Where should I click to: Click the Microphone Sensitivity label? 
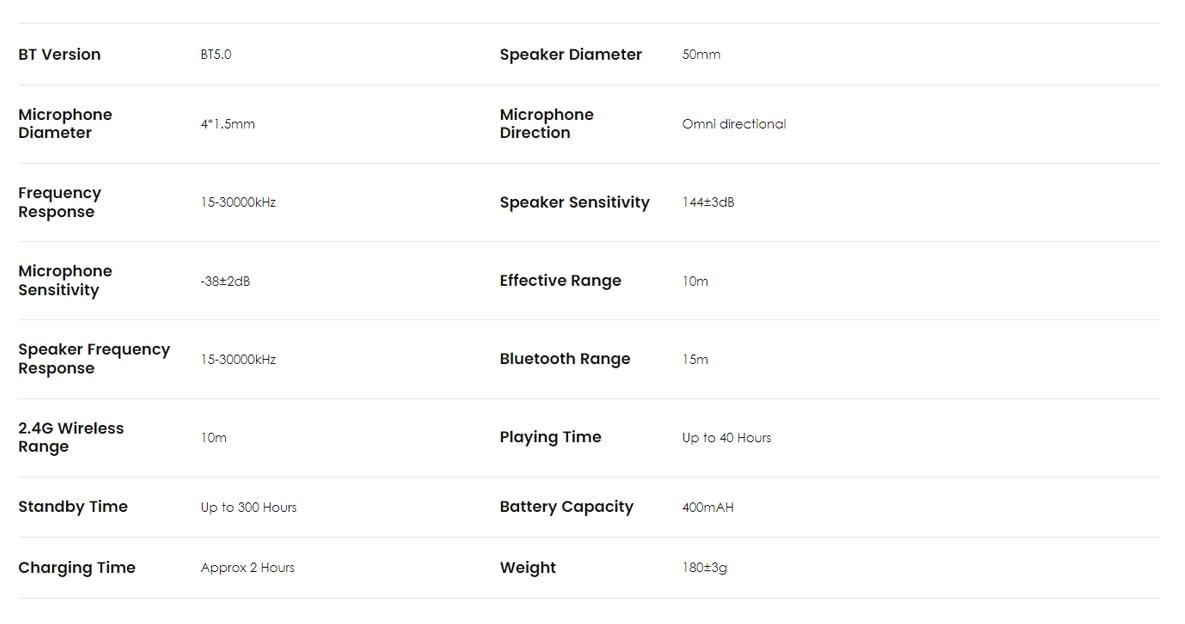click(65, 280)
